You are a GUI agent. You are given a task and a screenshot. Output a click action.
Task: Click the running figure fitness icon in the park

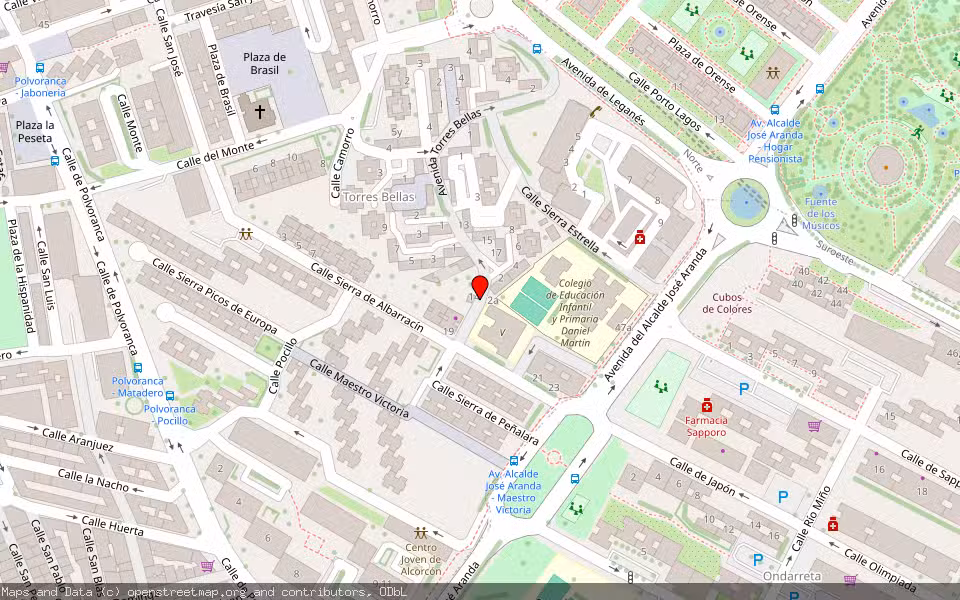tap(917, 132)
